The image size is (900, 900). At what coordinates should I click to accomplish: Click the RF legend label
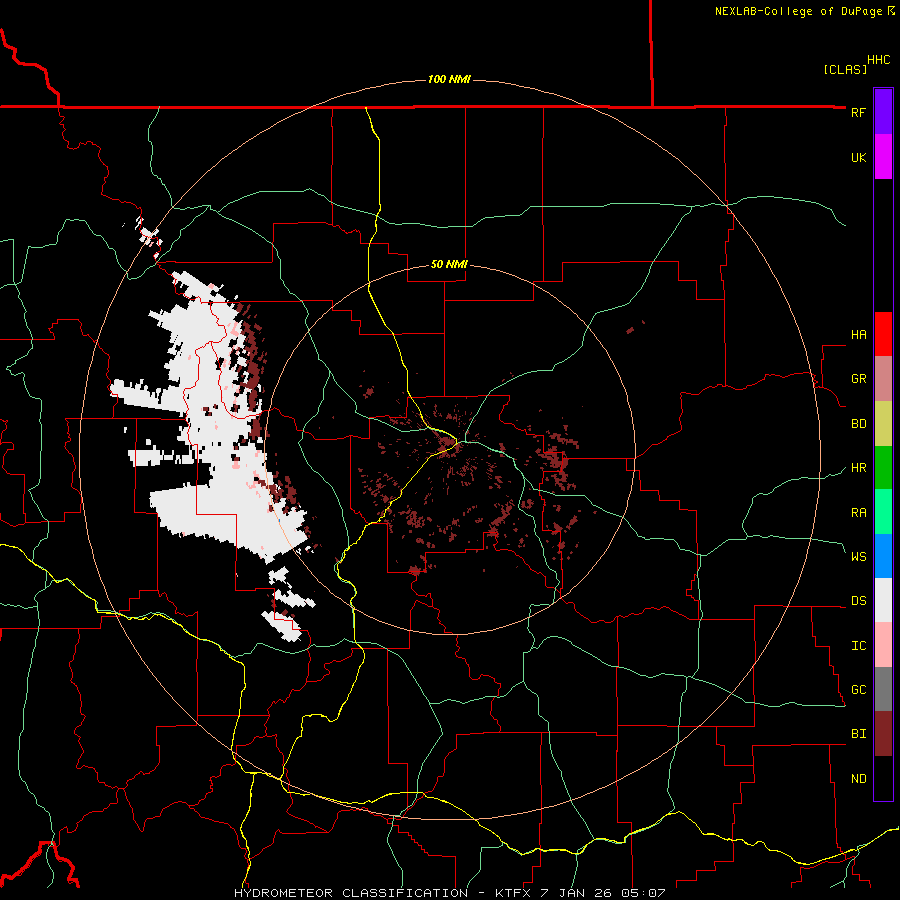(858, 112)
